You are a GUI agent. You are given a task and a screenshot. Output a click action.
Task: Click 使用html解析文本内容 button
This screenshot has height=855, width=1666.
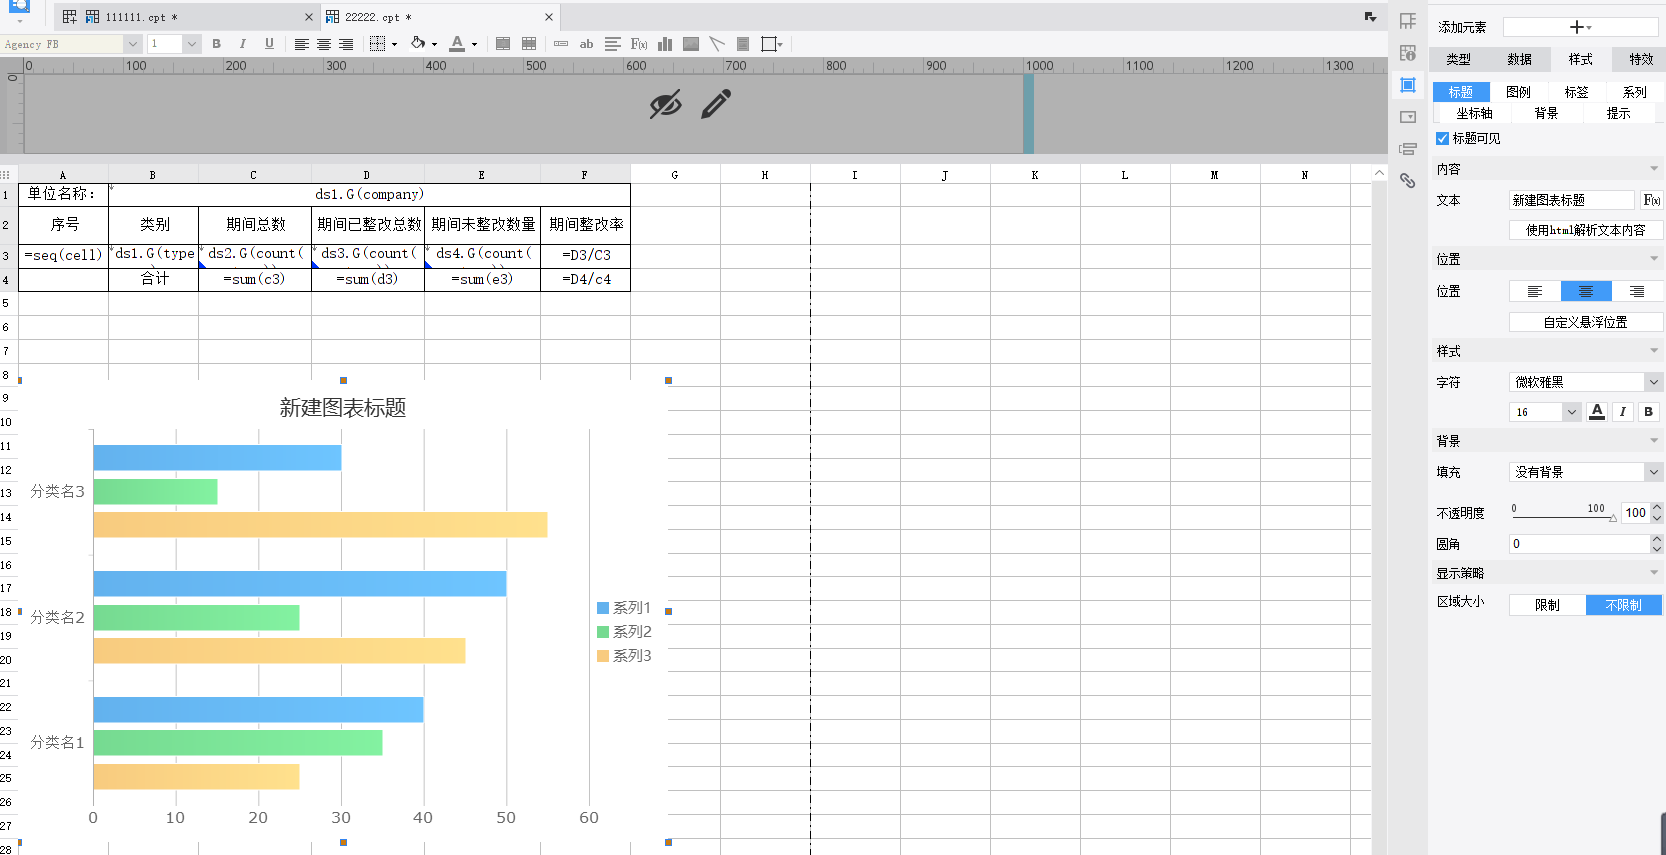tap(1586, 230)
